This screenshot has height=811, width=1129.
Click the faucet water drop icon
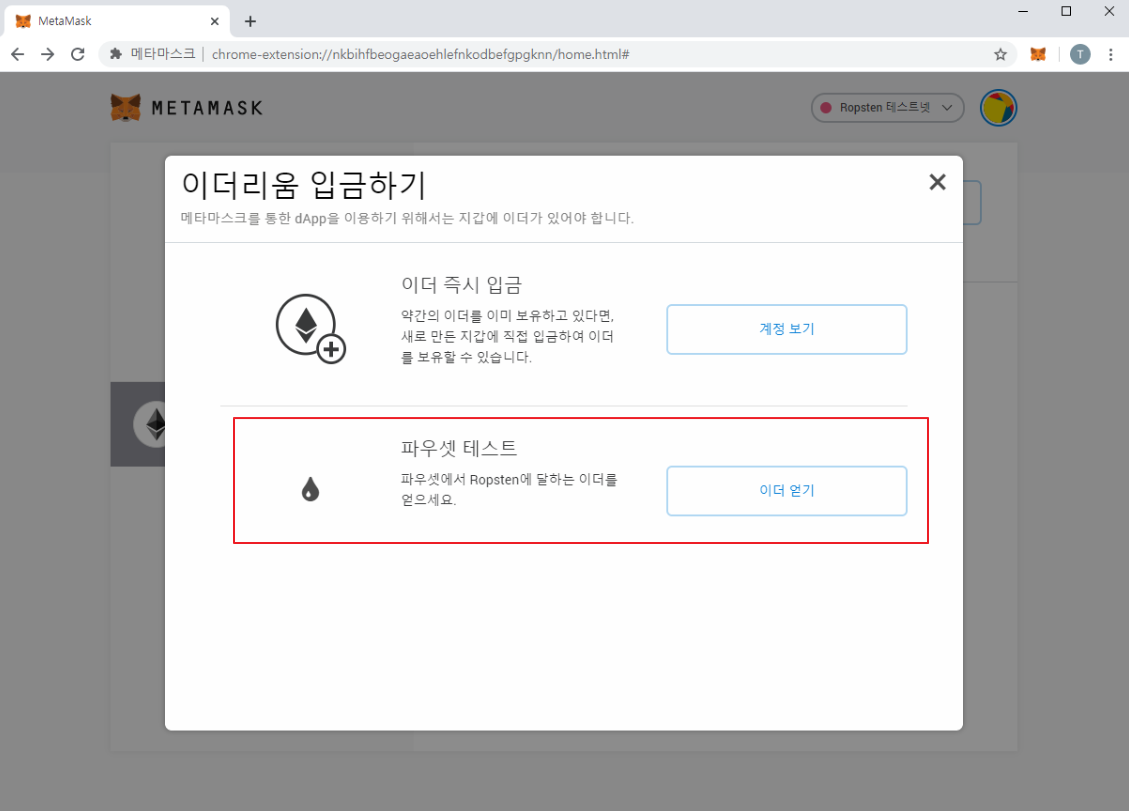click(310, 489)
